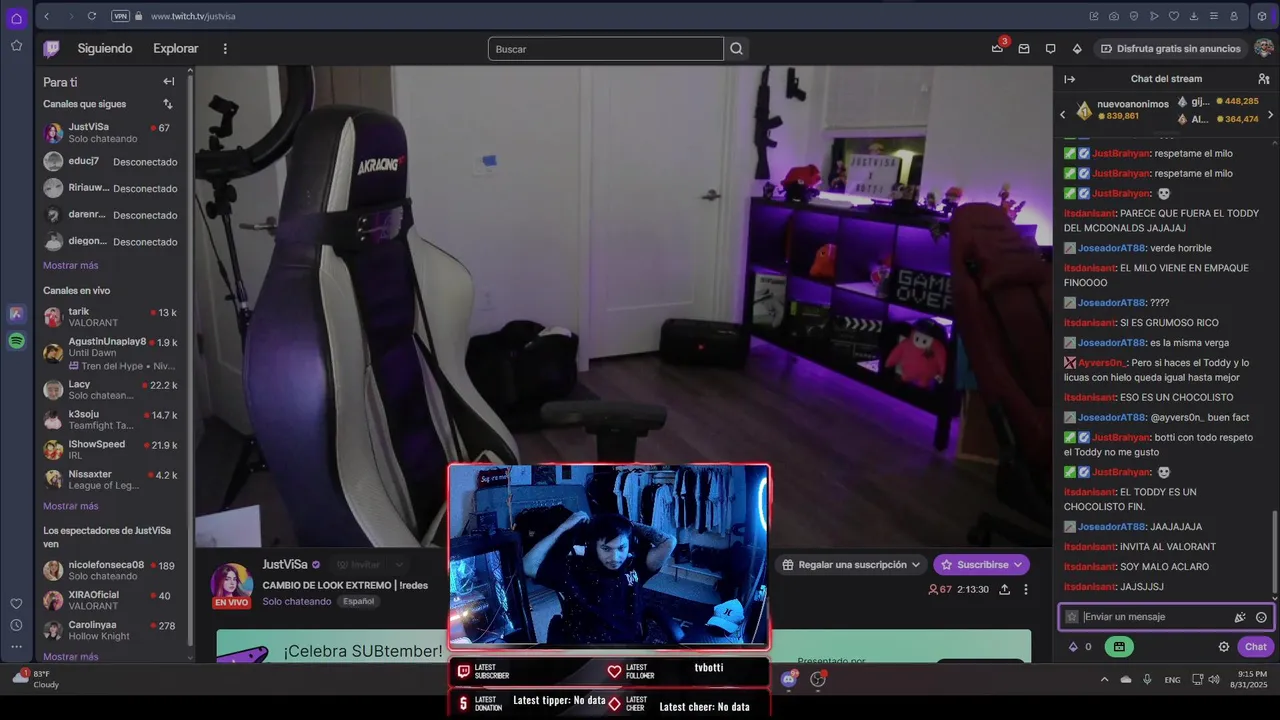
Task: Expand hidden system tray icons chevron
Action: point(1104,679)
